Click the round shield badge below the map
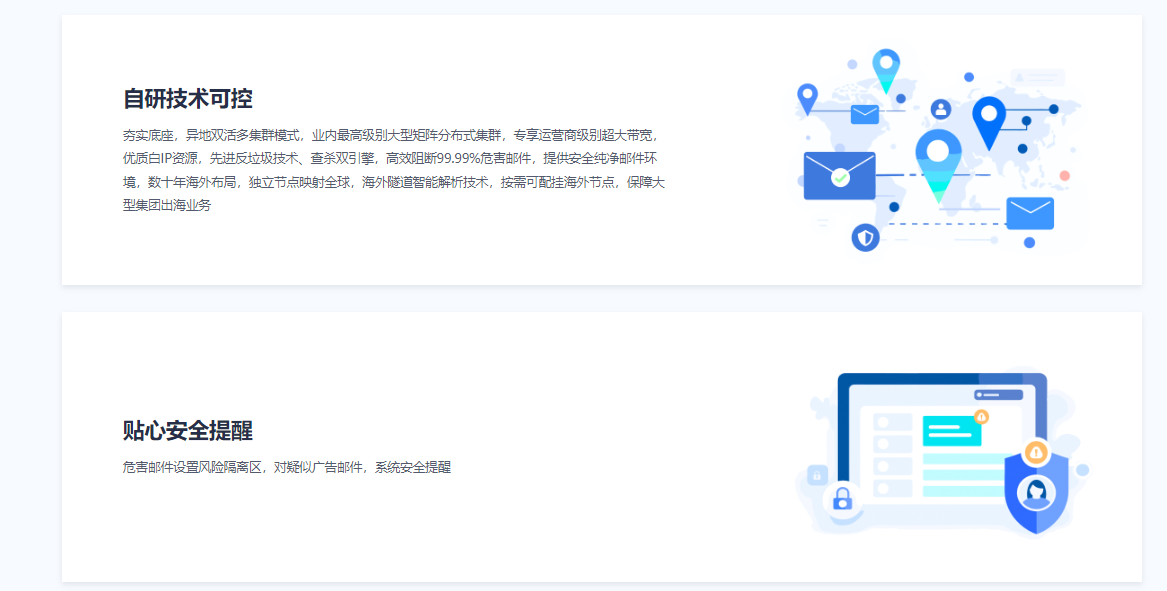 [x=865, y=237]
